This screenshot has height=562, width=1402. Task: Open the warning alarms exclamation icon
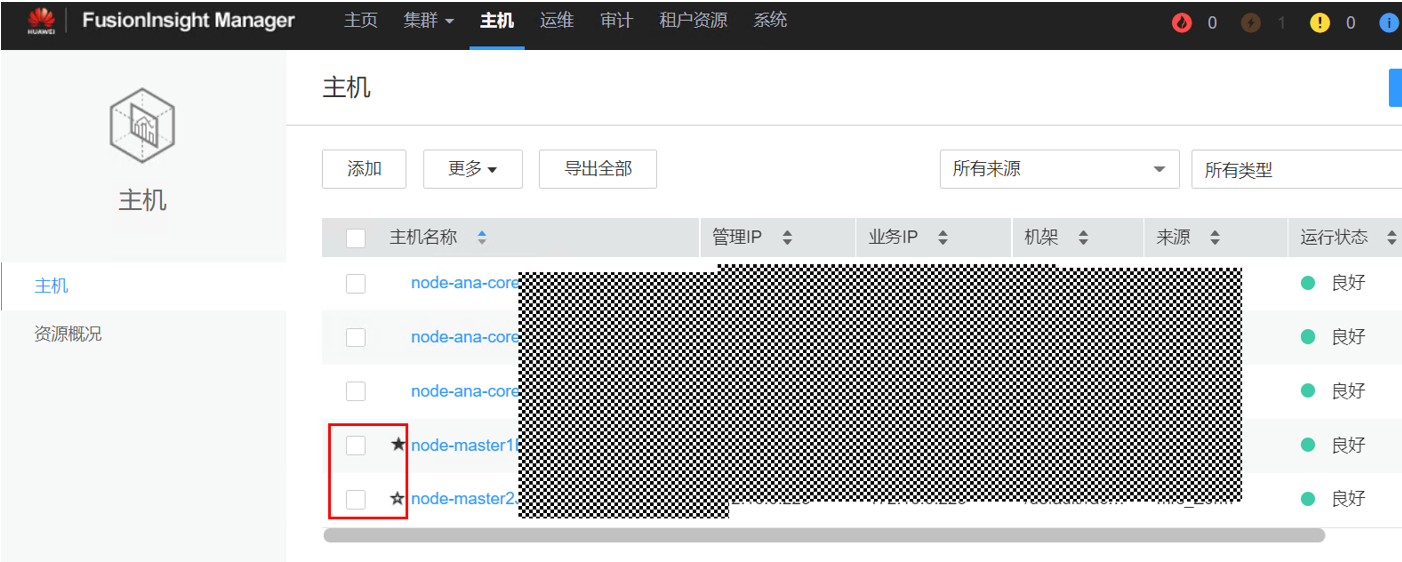(1320, 23)
